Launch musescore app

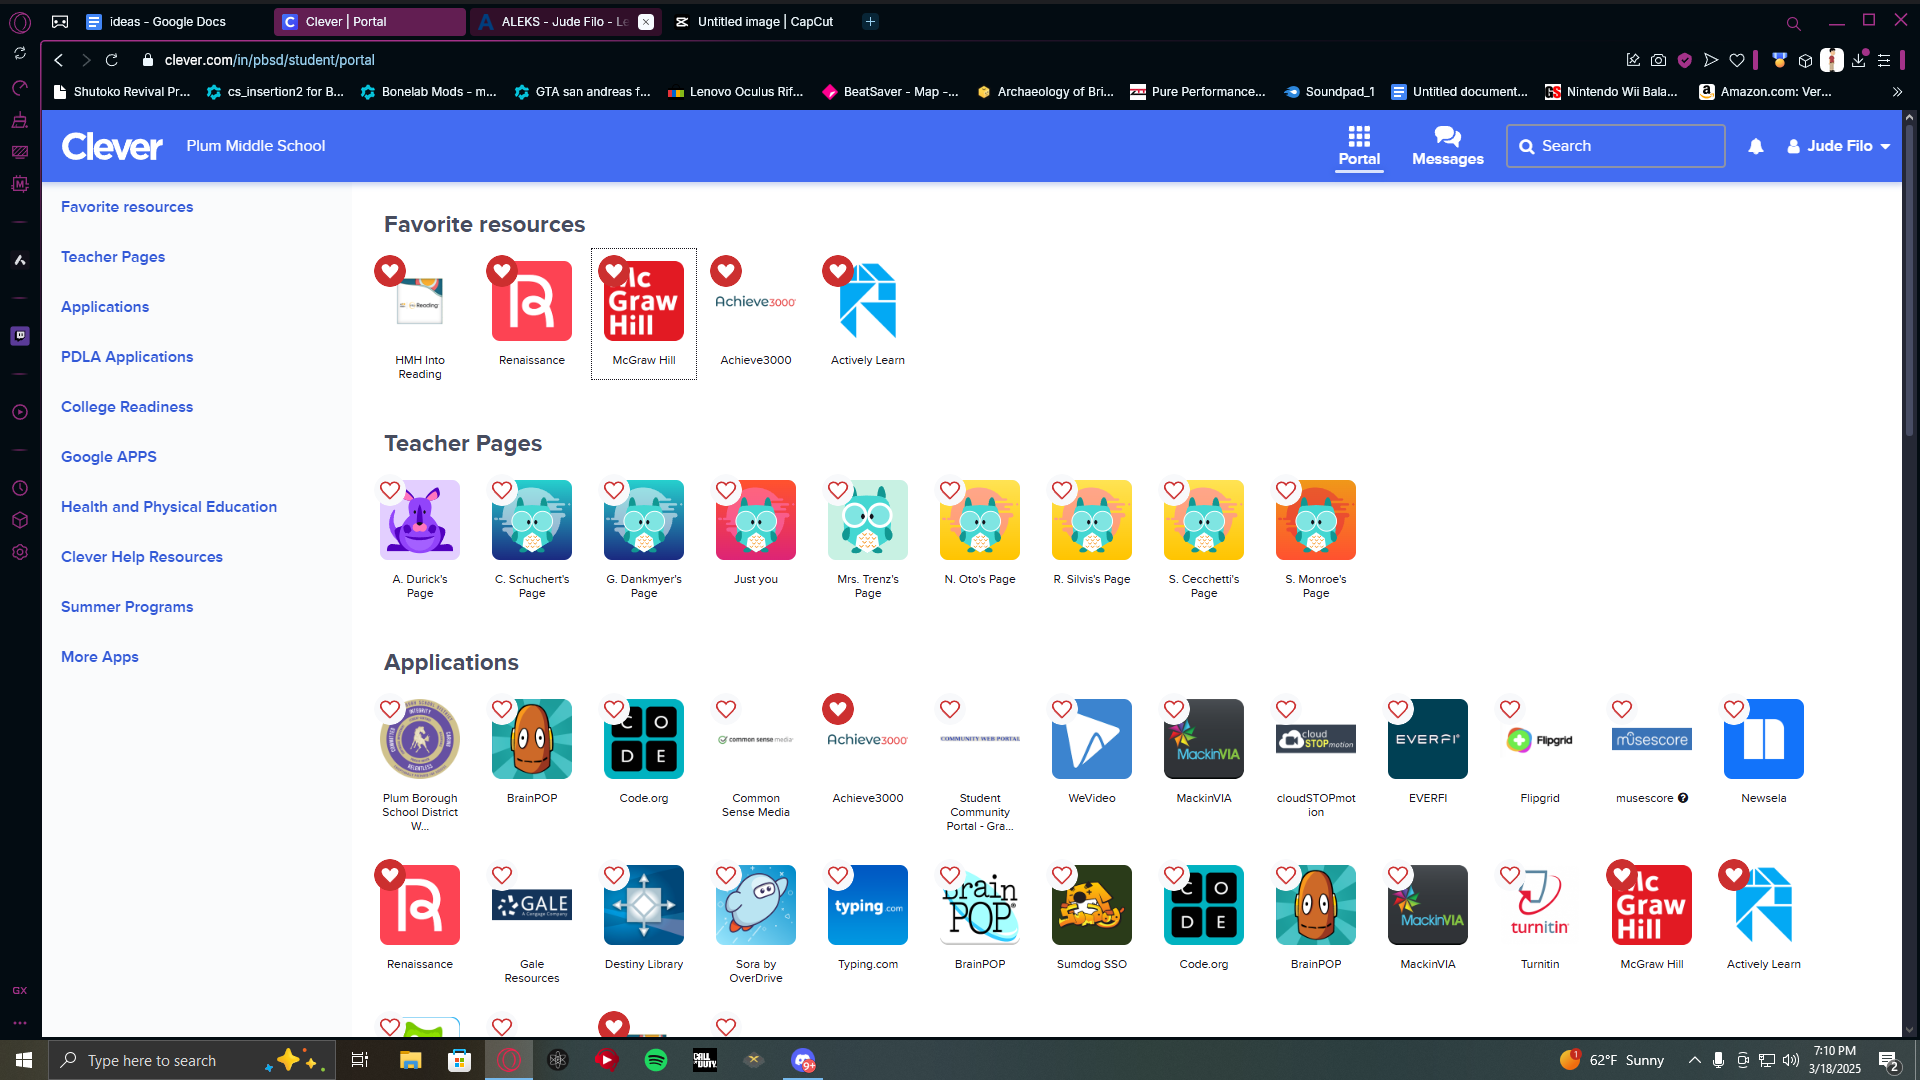point(1652,739)
